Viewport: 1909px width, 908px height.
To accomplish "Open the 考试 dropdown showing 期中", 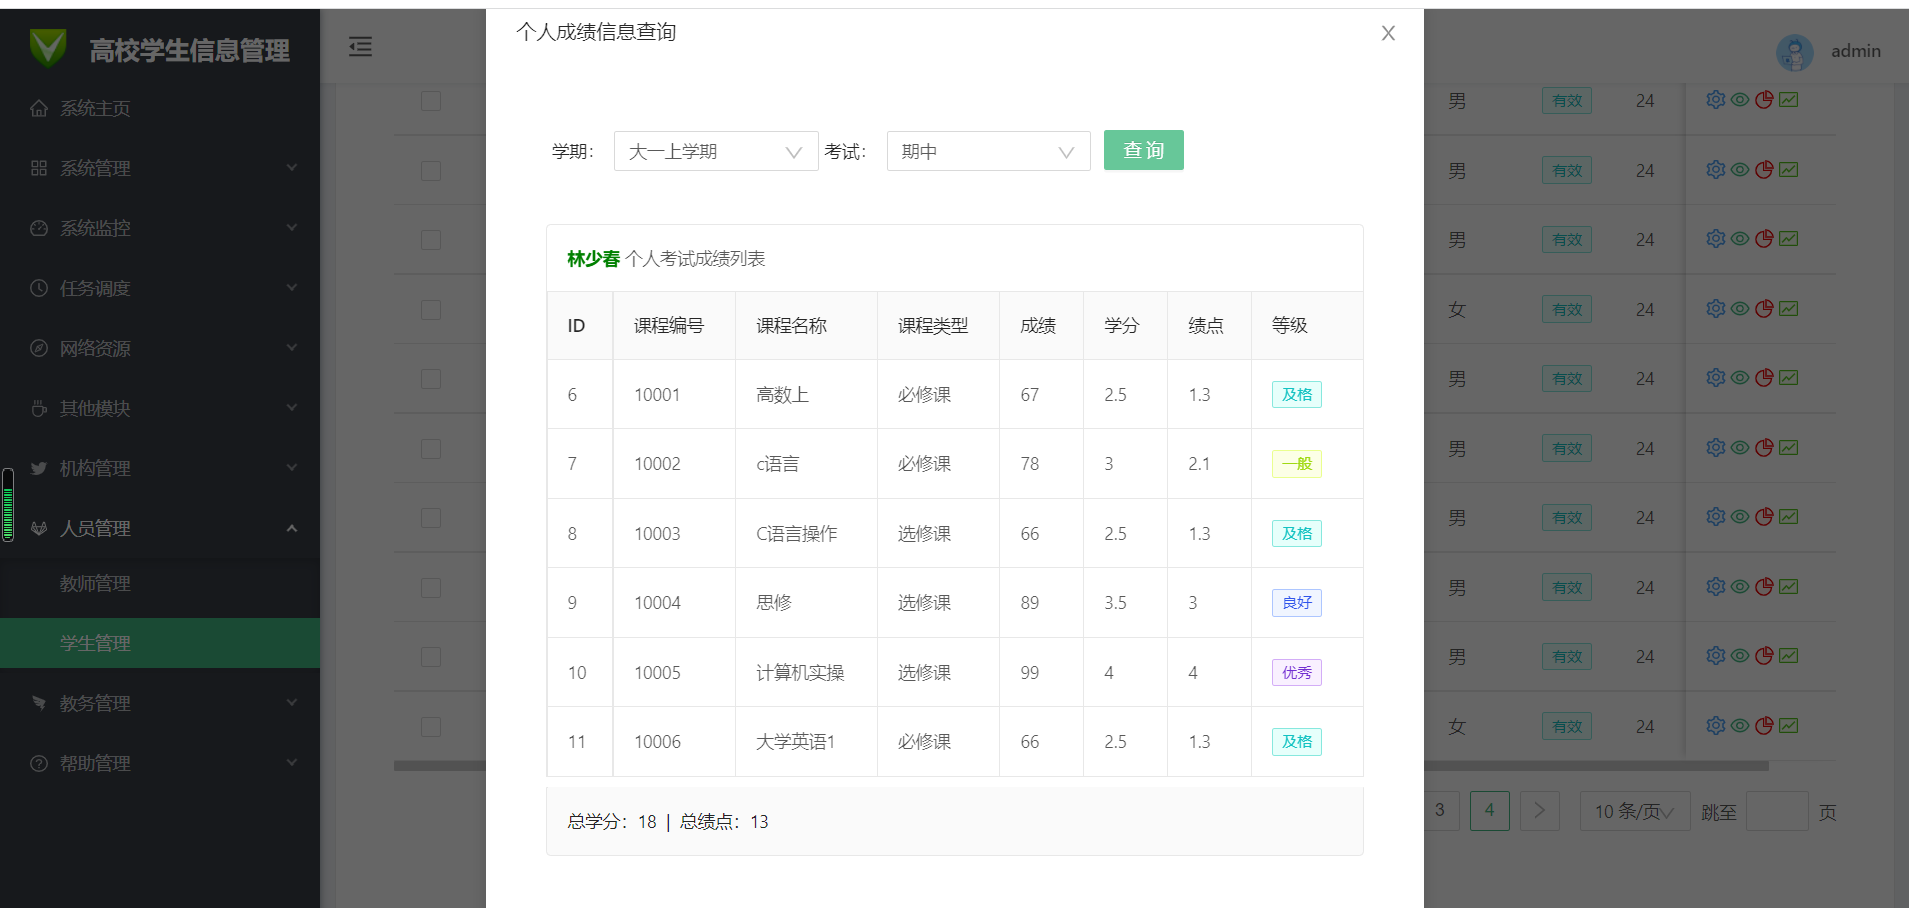I will coord(988,151).
